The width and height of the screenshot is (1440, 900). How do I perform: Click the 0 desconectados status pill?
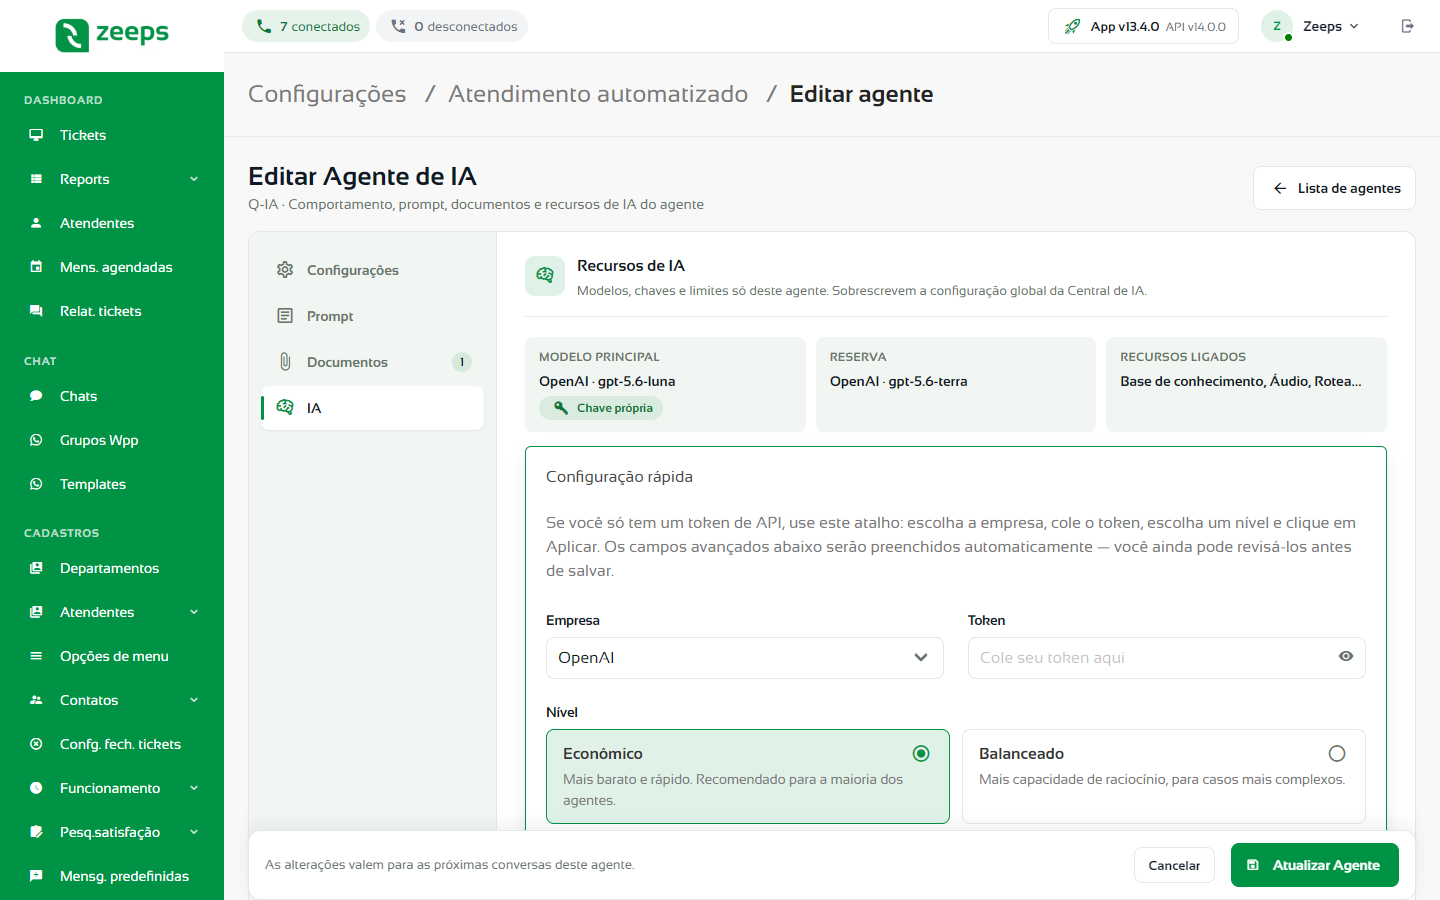453,26
